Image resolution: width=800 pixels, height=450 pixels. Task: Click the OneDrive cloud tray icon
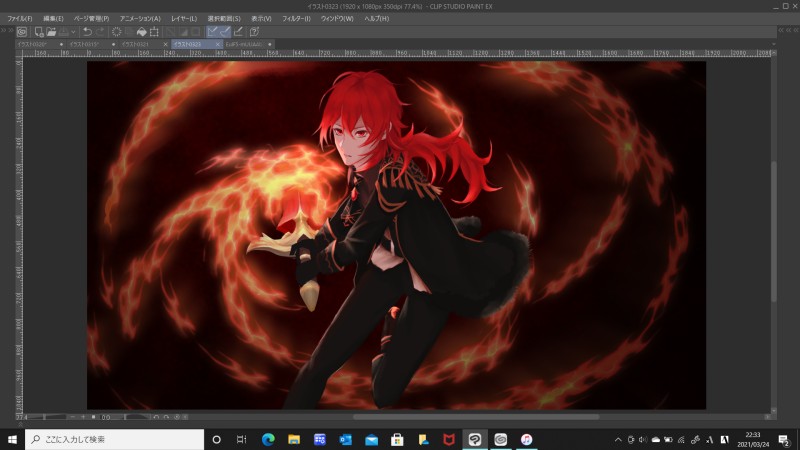pyautogui.click(x=656, y=439)
